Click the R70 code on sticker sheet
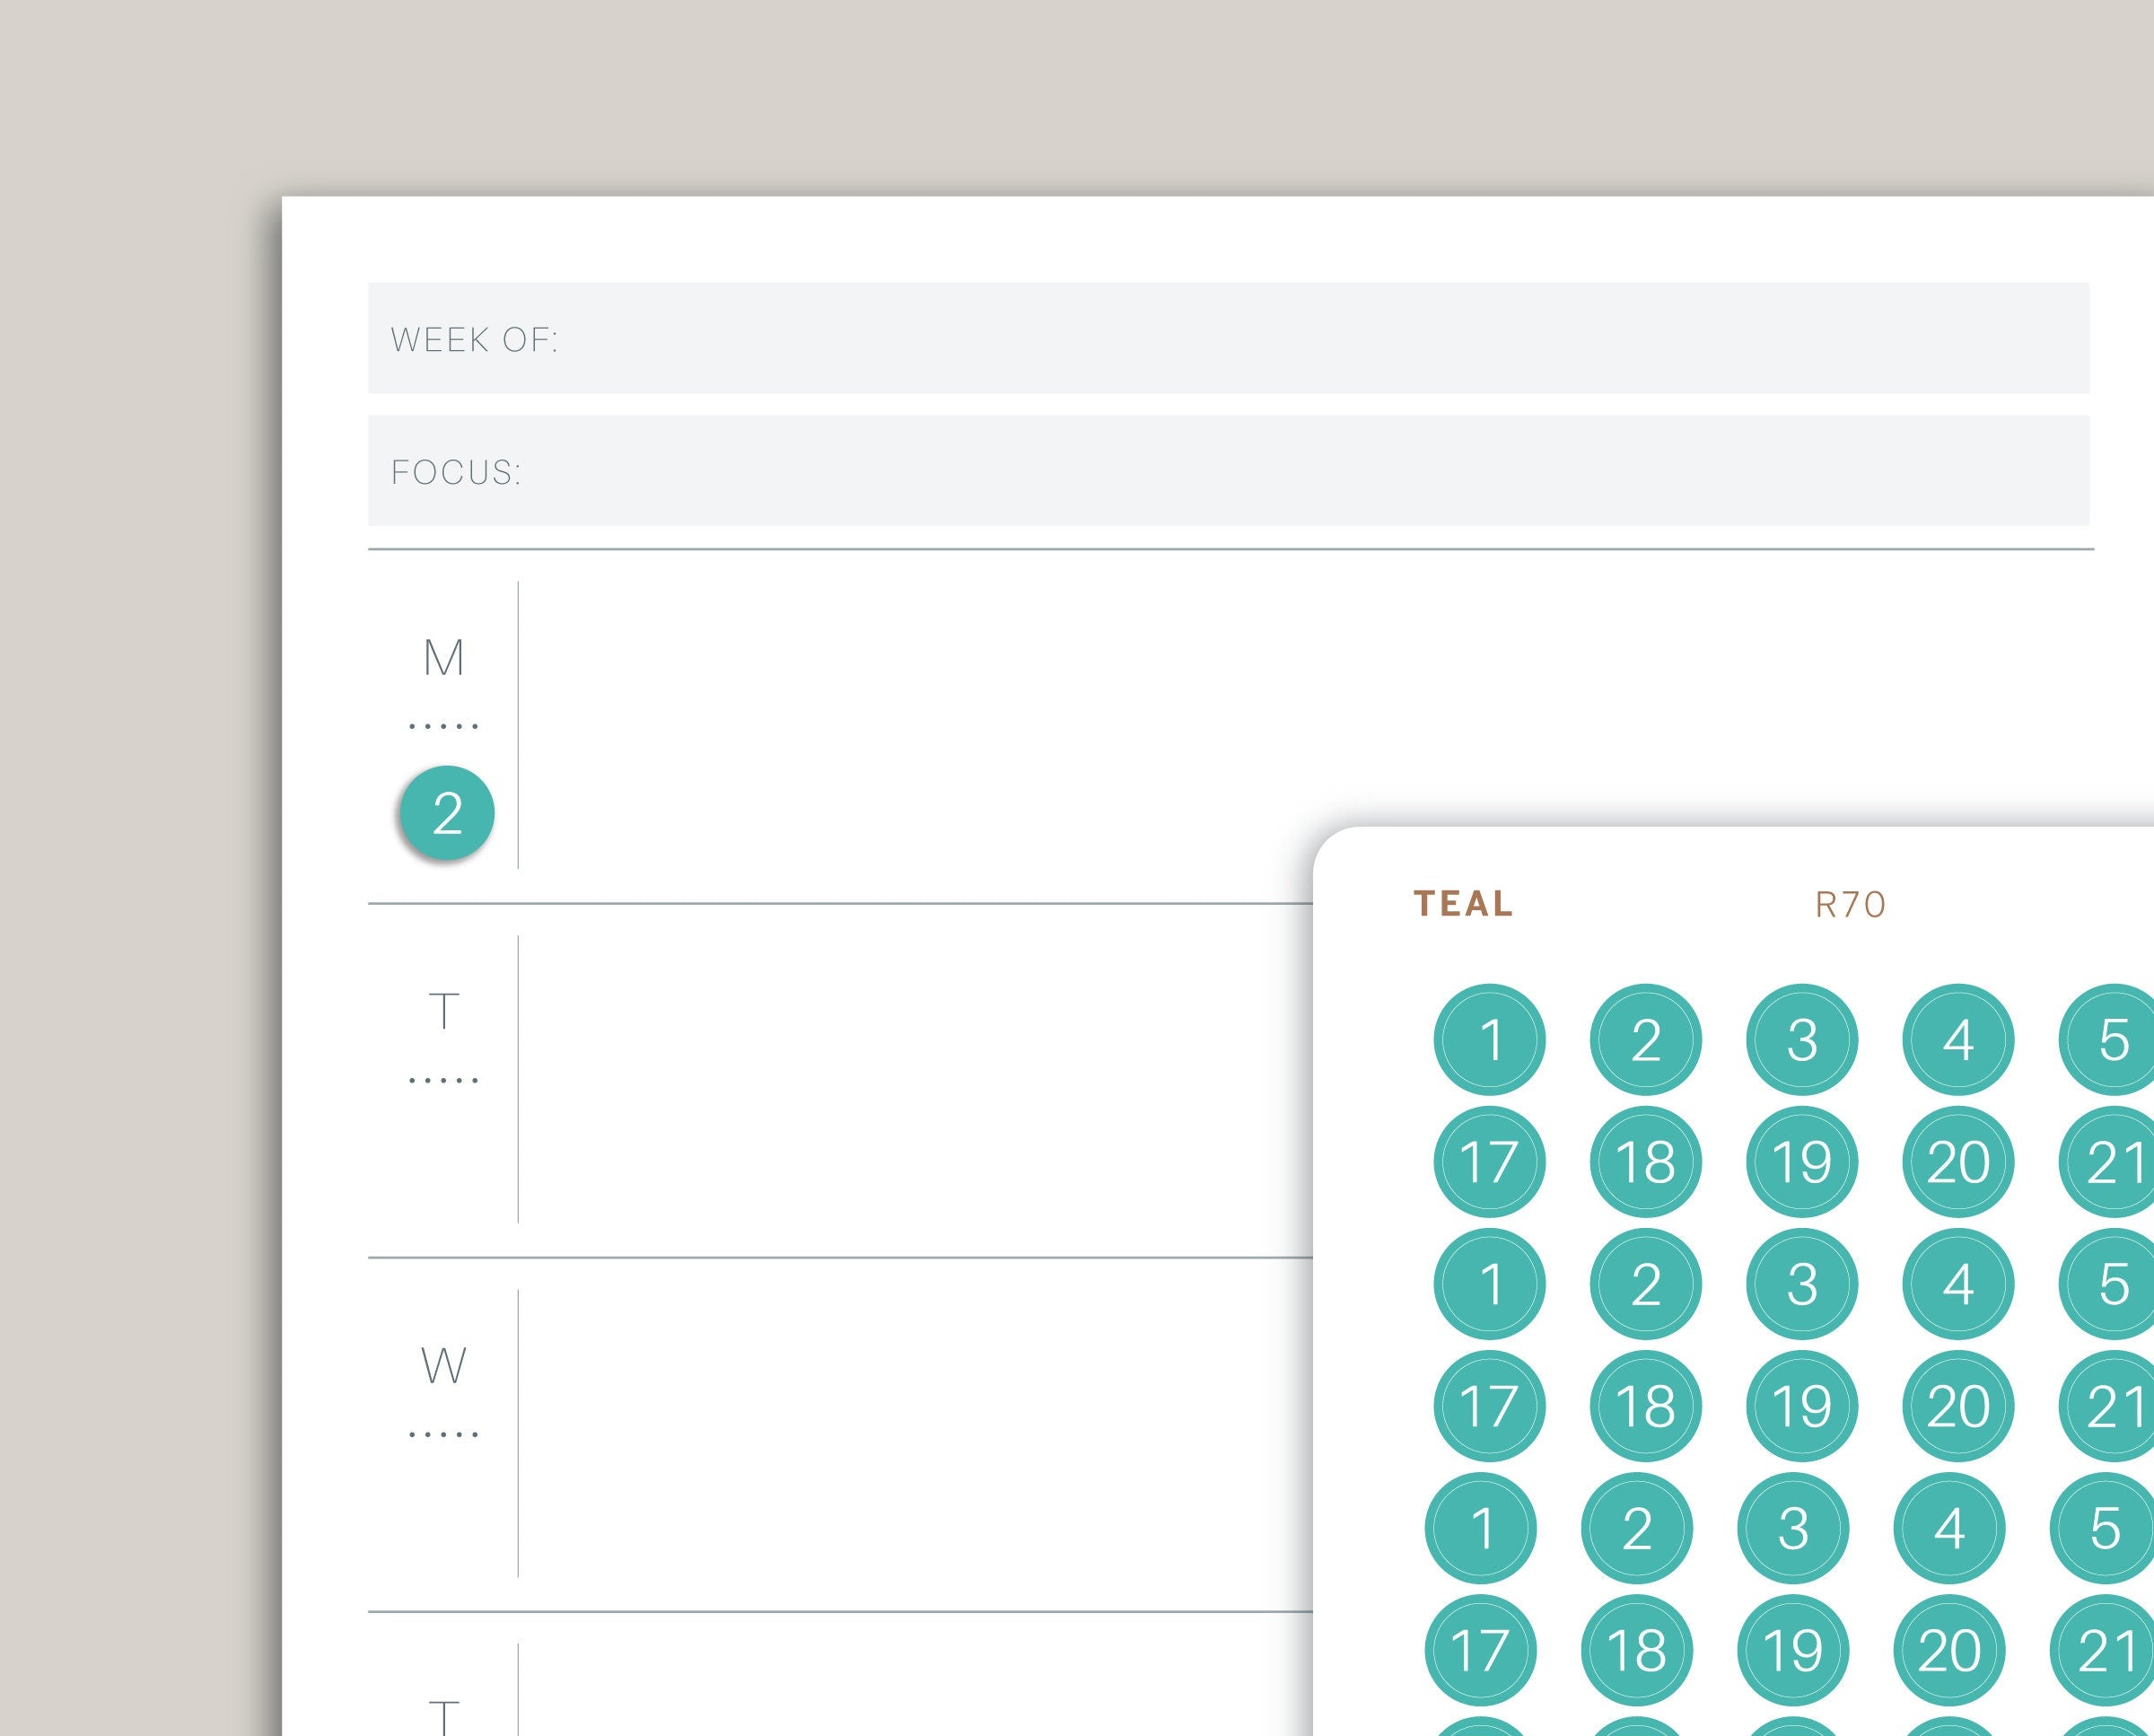 1849,905
